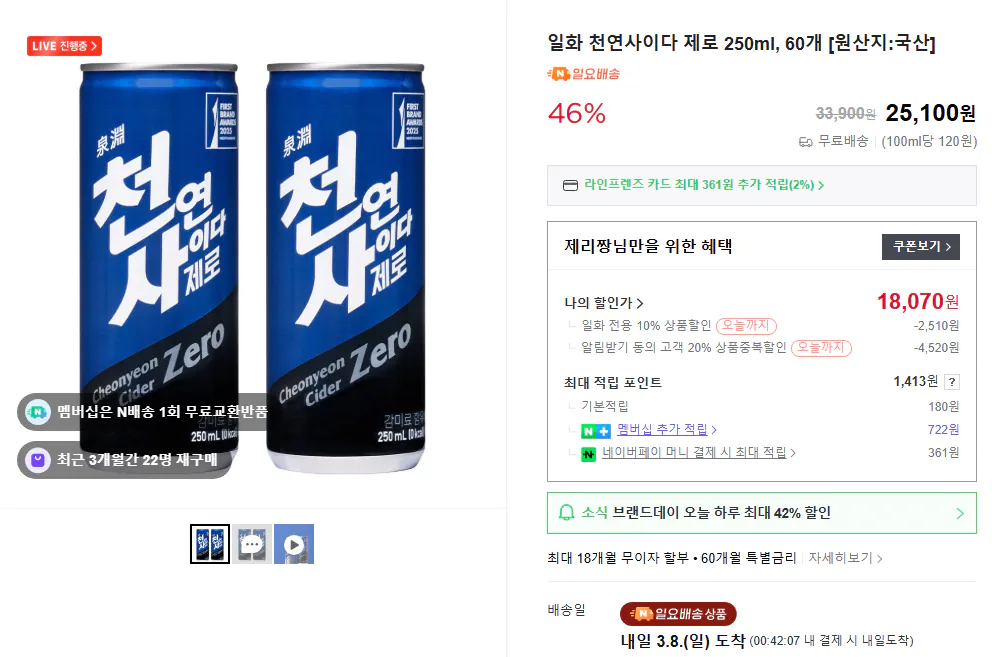The height and width of the screenshot is (657, 992).
Task: Open the 자세히보기 installment details link
Action: point(841,559)
